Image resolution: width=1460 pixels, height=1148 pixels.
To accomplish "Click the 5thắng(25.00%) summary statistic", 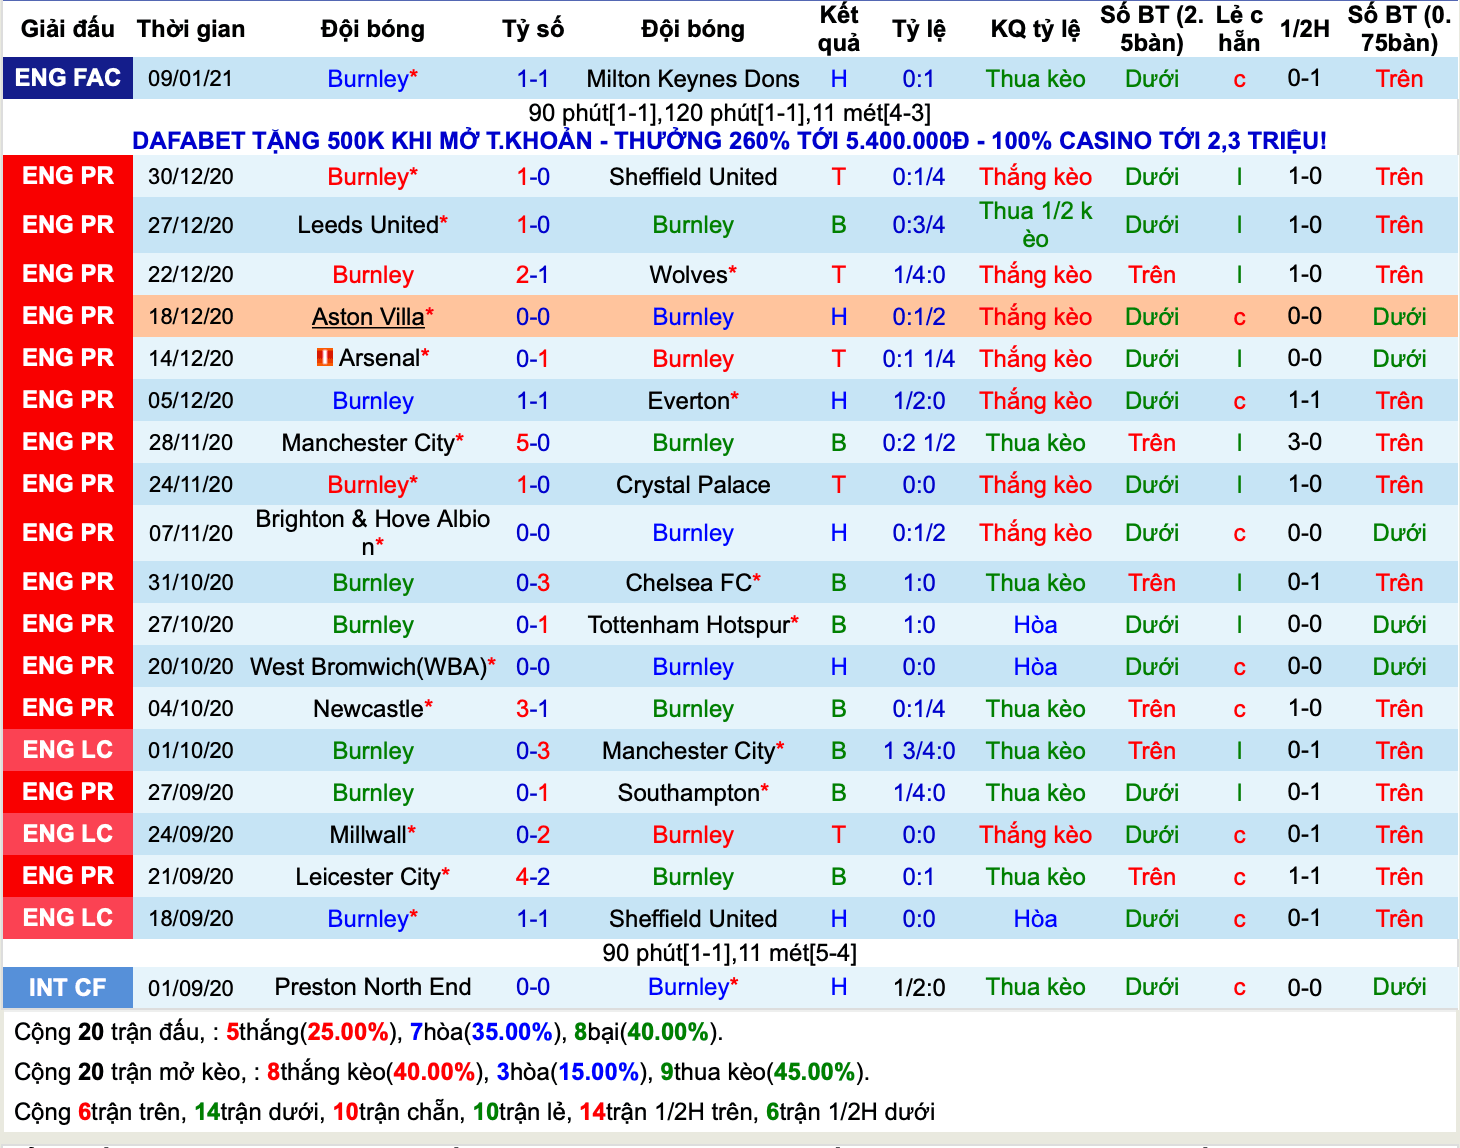I will pos(311,1032).
